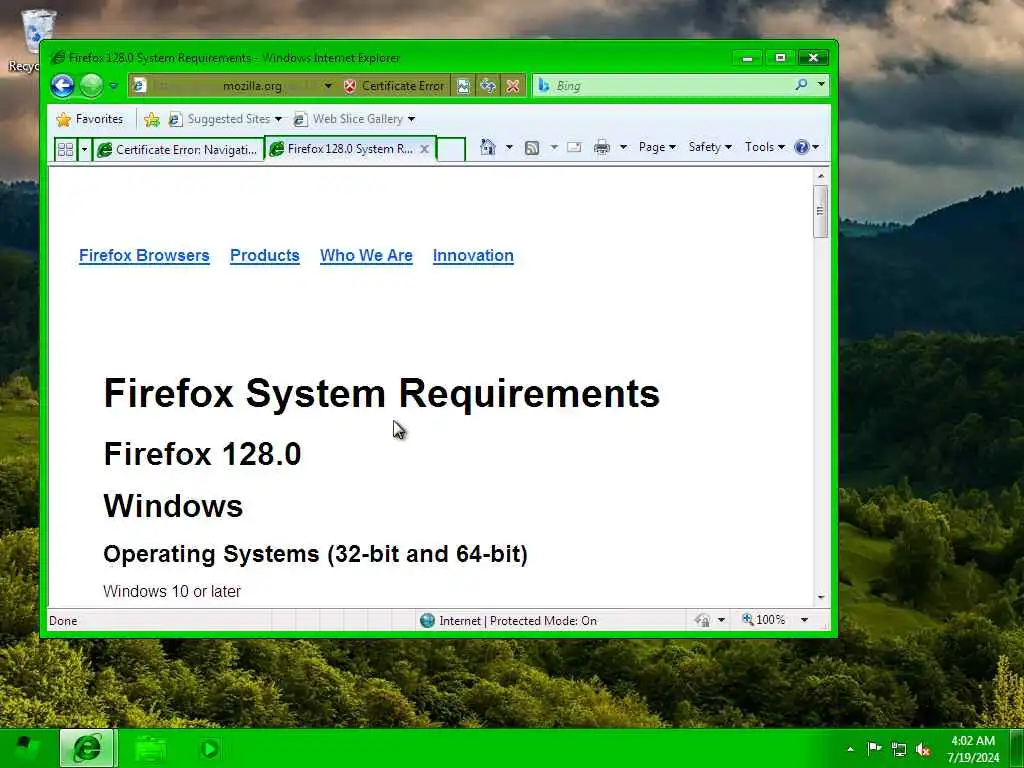Follow the Firefox Browsers link
The height and width of the screenshot is (768, 1024).
[144, 255]
